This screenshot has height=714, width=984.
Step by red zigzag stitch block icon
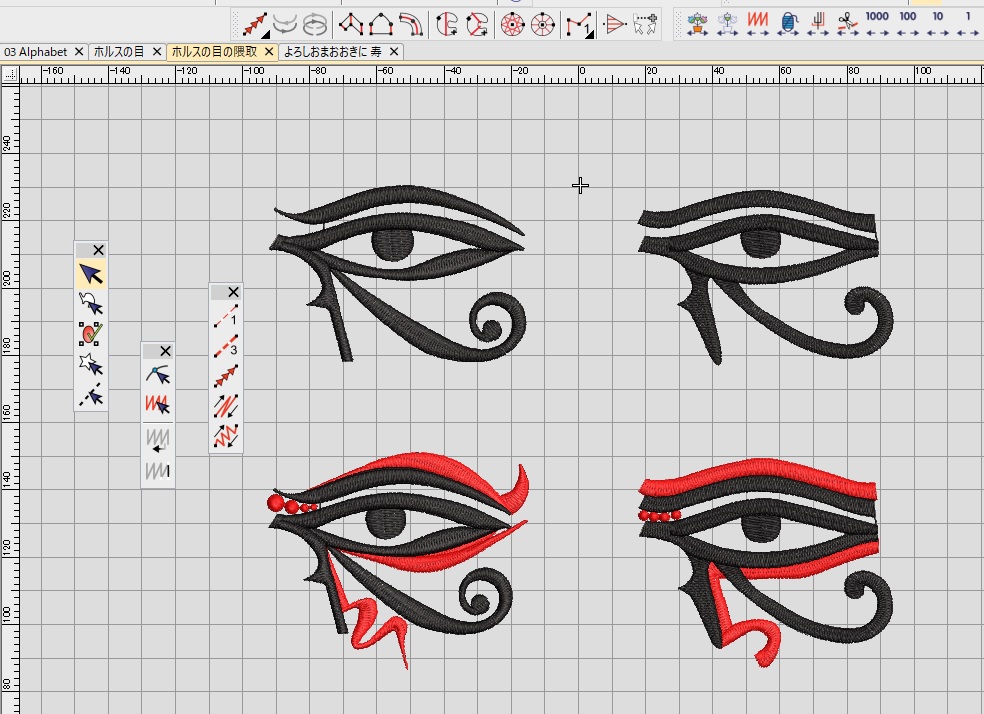tap(757, 24)
